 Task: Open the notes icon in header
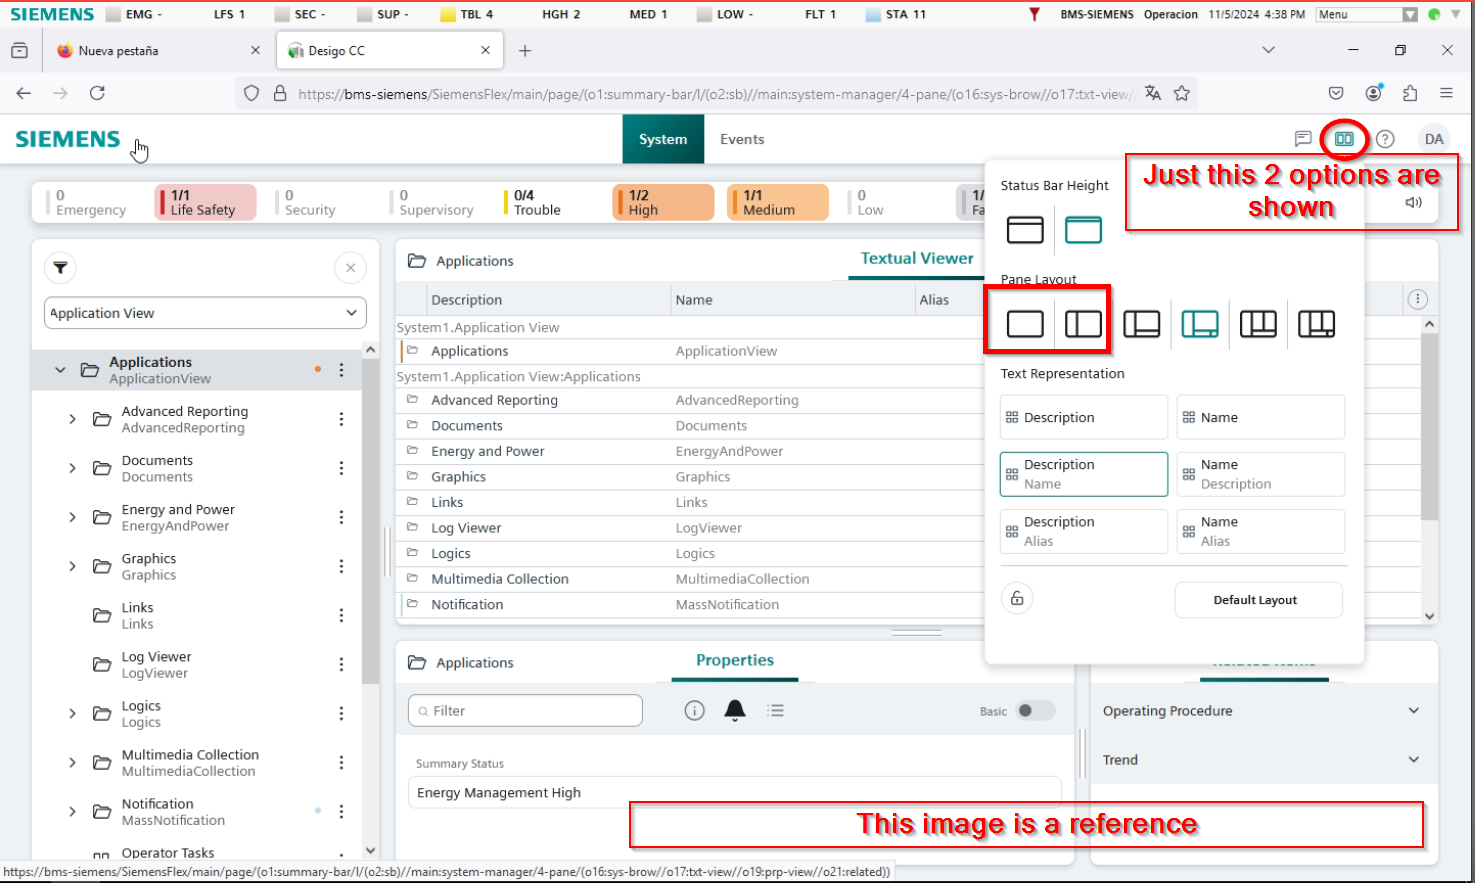click(1302, 139)
